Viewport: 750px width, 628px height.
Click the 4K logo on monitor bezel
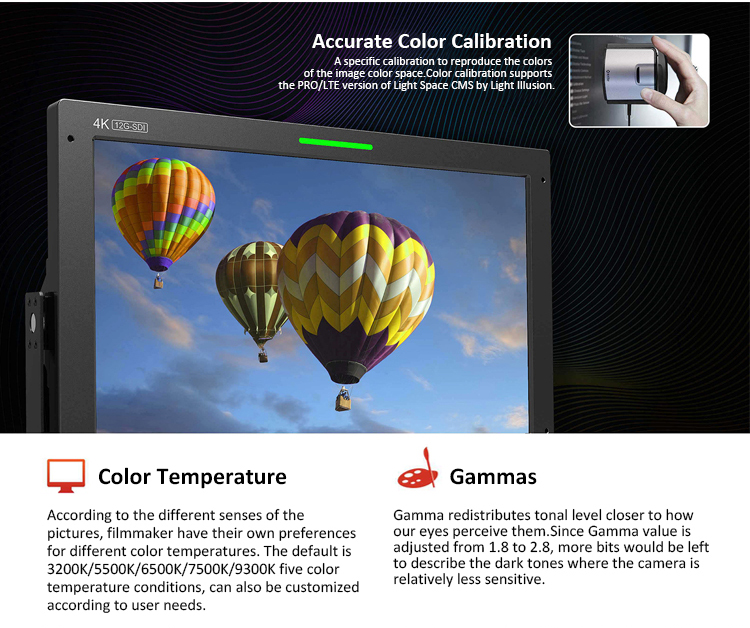101,124
